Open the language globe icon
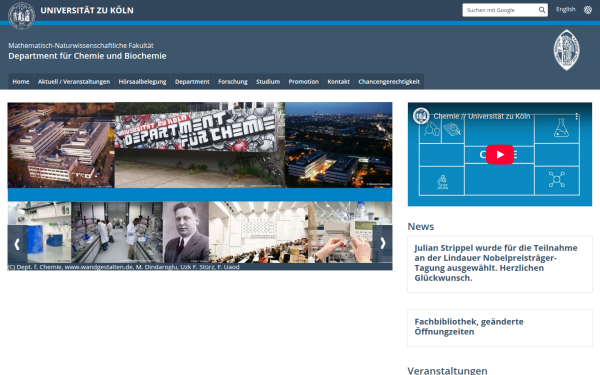Image resolution: width=600 pixels, height=375 pixels. point(588,10)
